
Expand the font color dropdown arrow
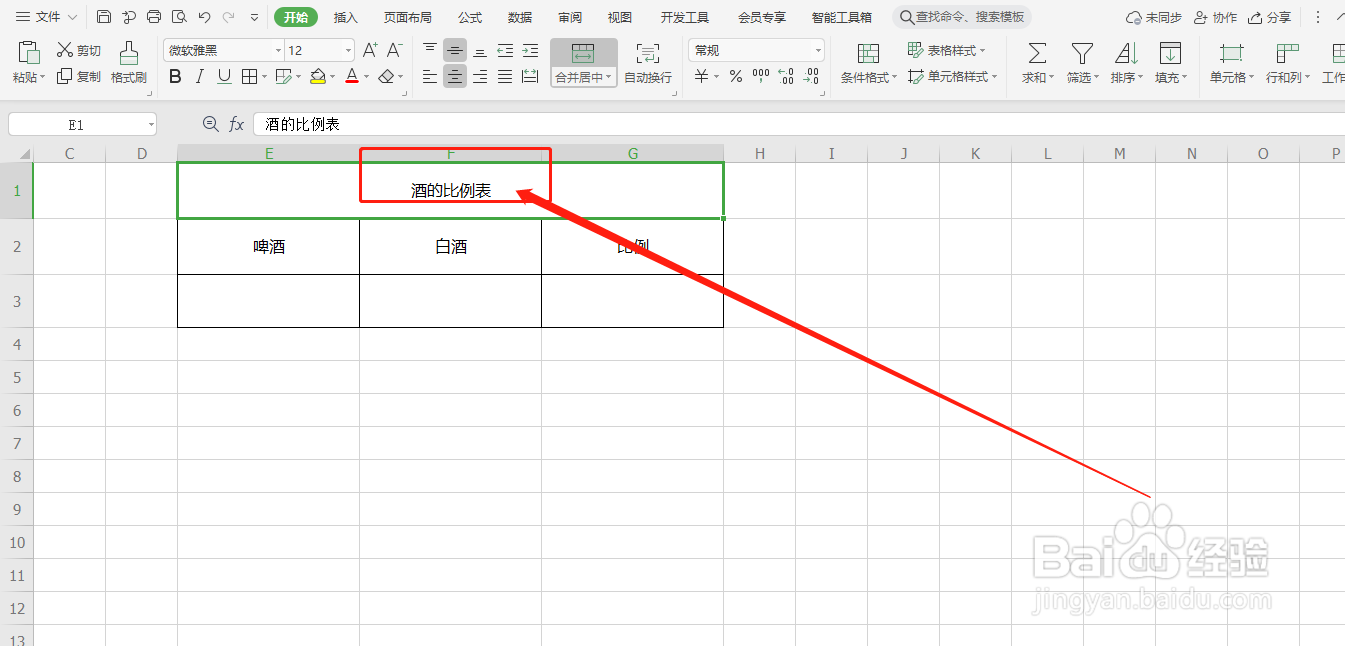367,76
